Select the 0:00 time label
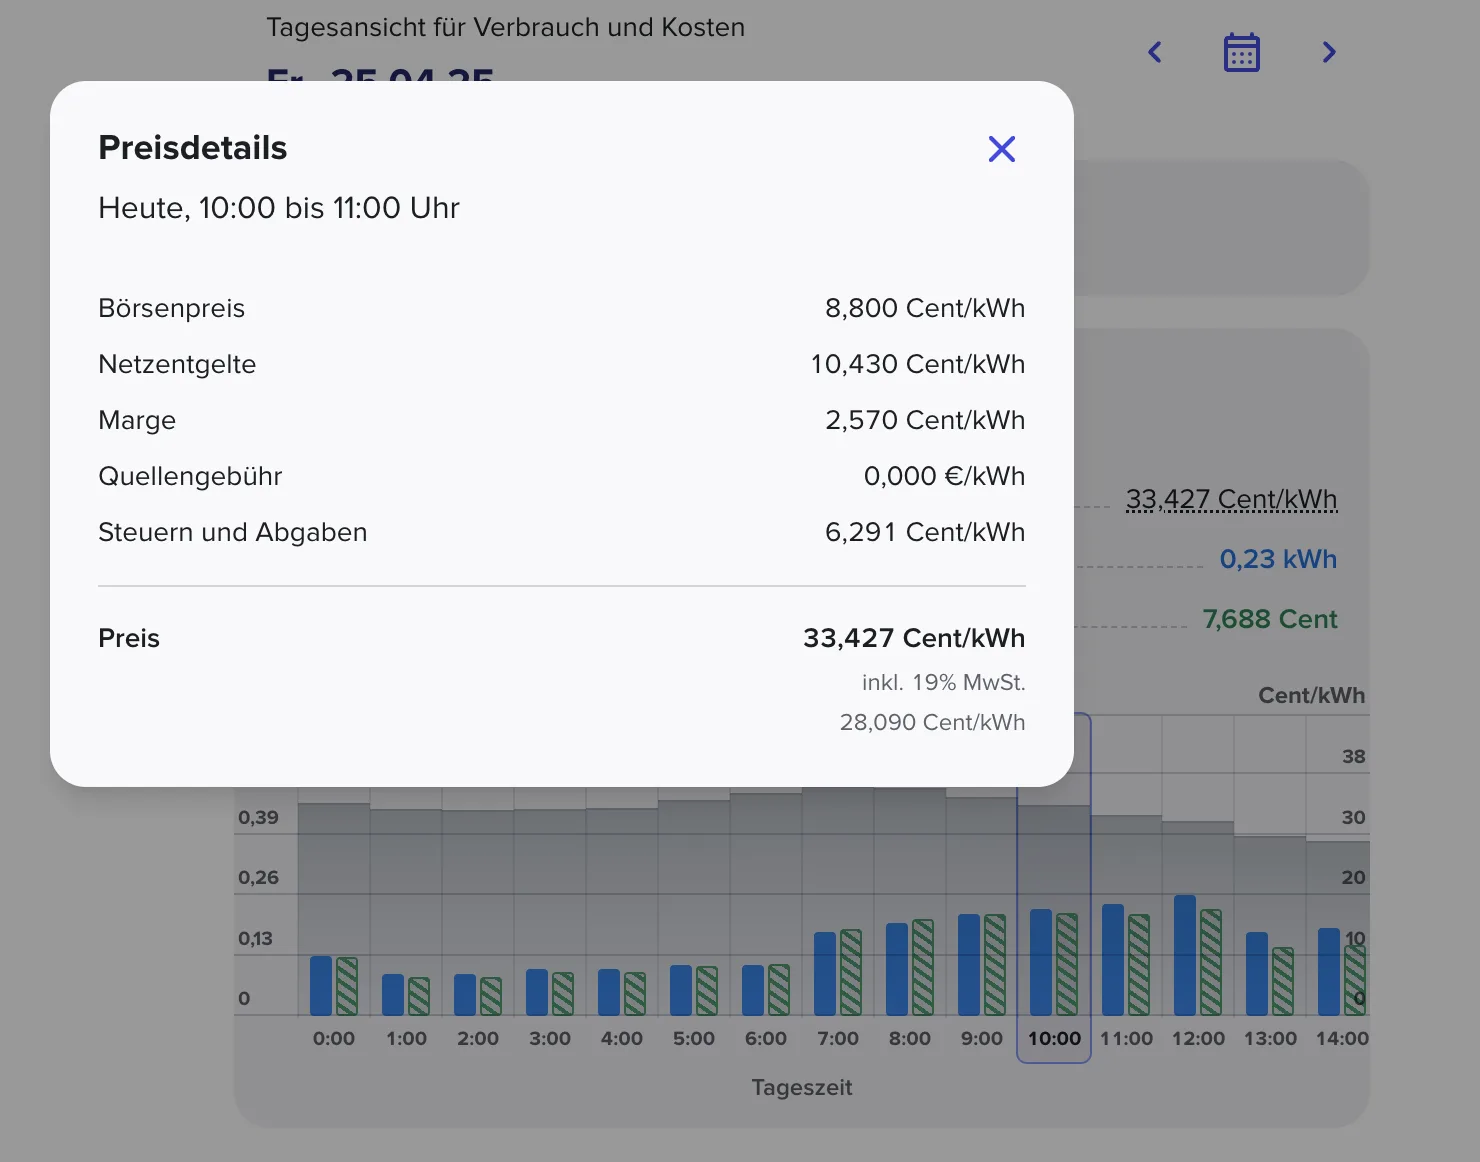The height and width of the screenshot is (1162, 1480). point(334,1038)
